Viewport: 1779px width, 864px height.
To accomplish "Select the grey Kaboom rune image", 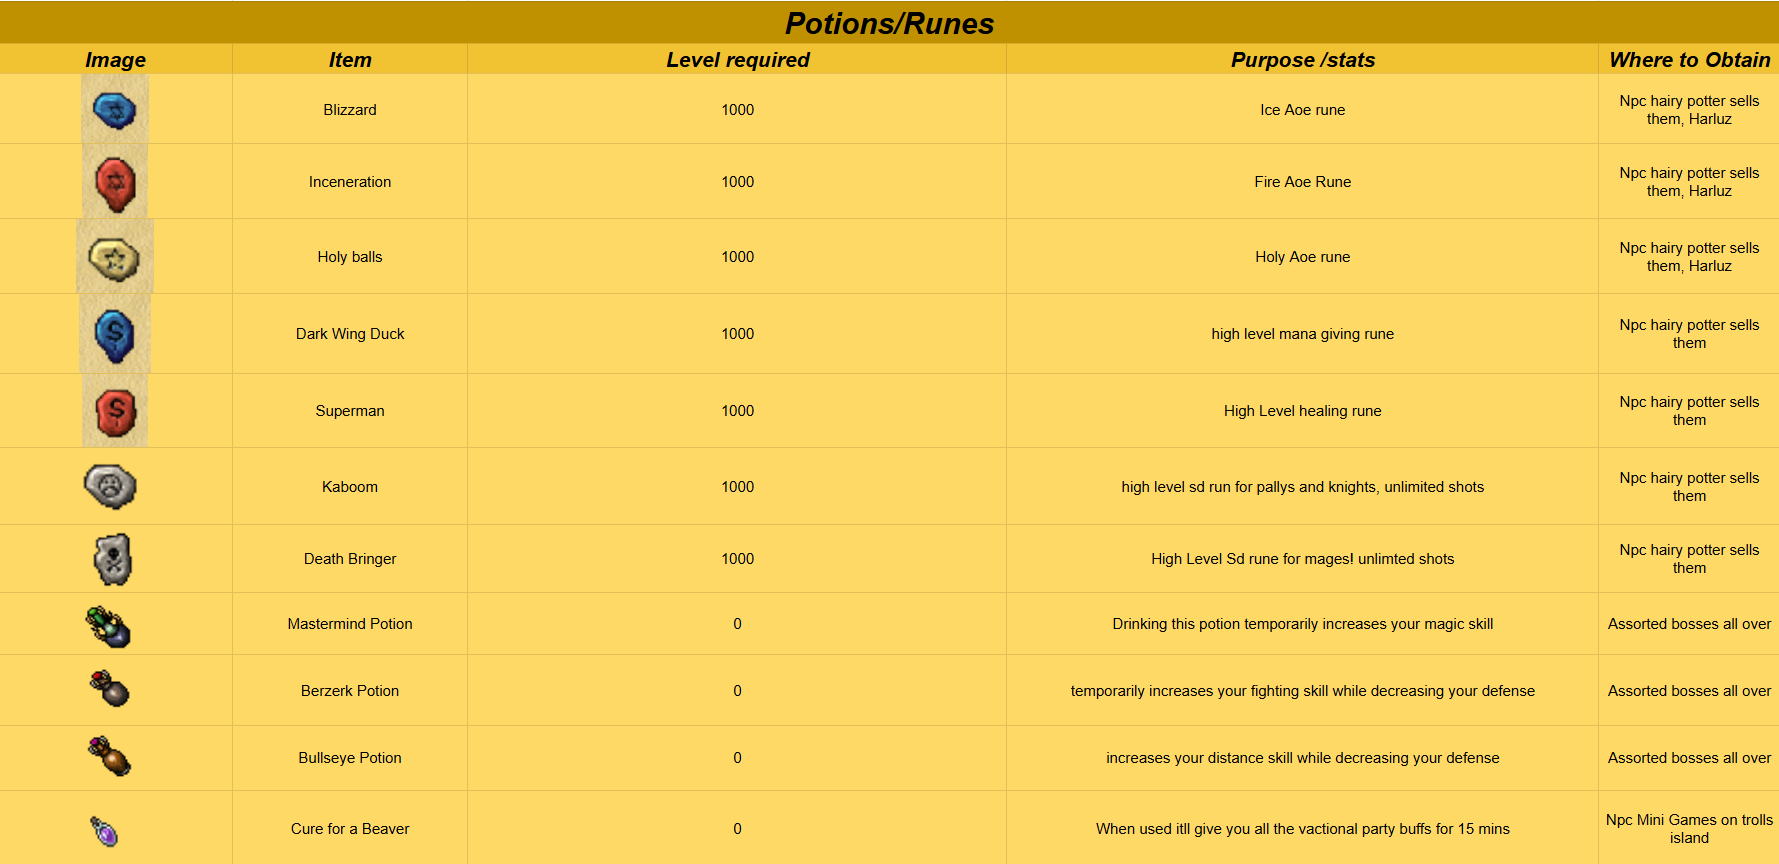I will tap(111, 486).
